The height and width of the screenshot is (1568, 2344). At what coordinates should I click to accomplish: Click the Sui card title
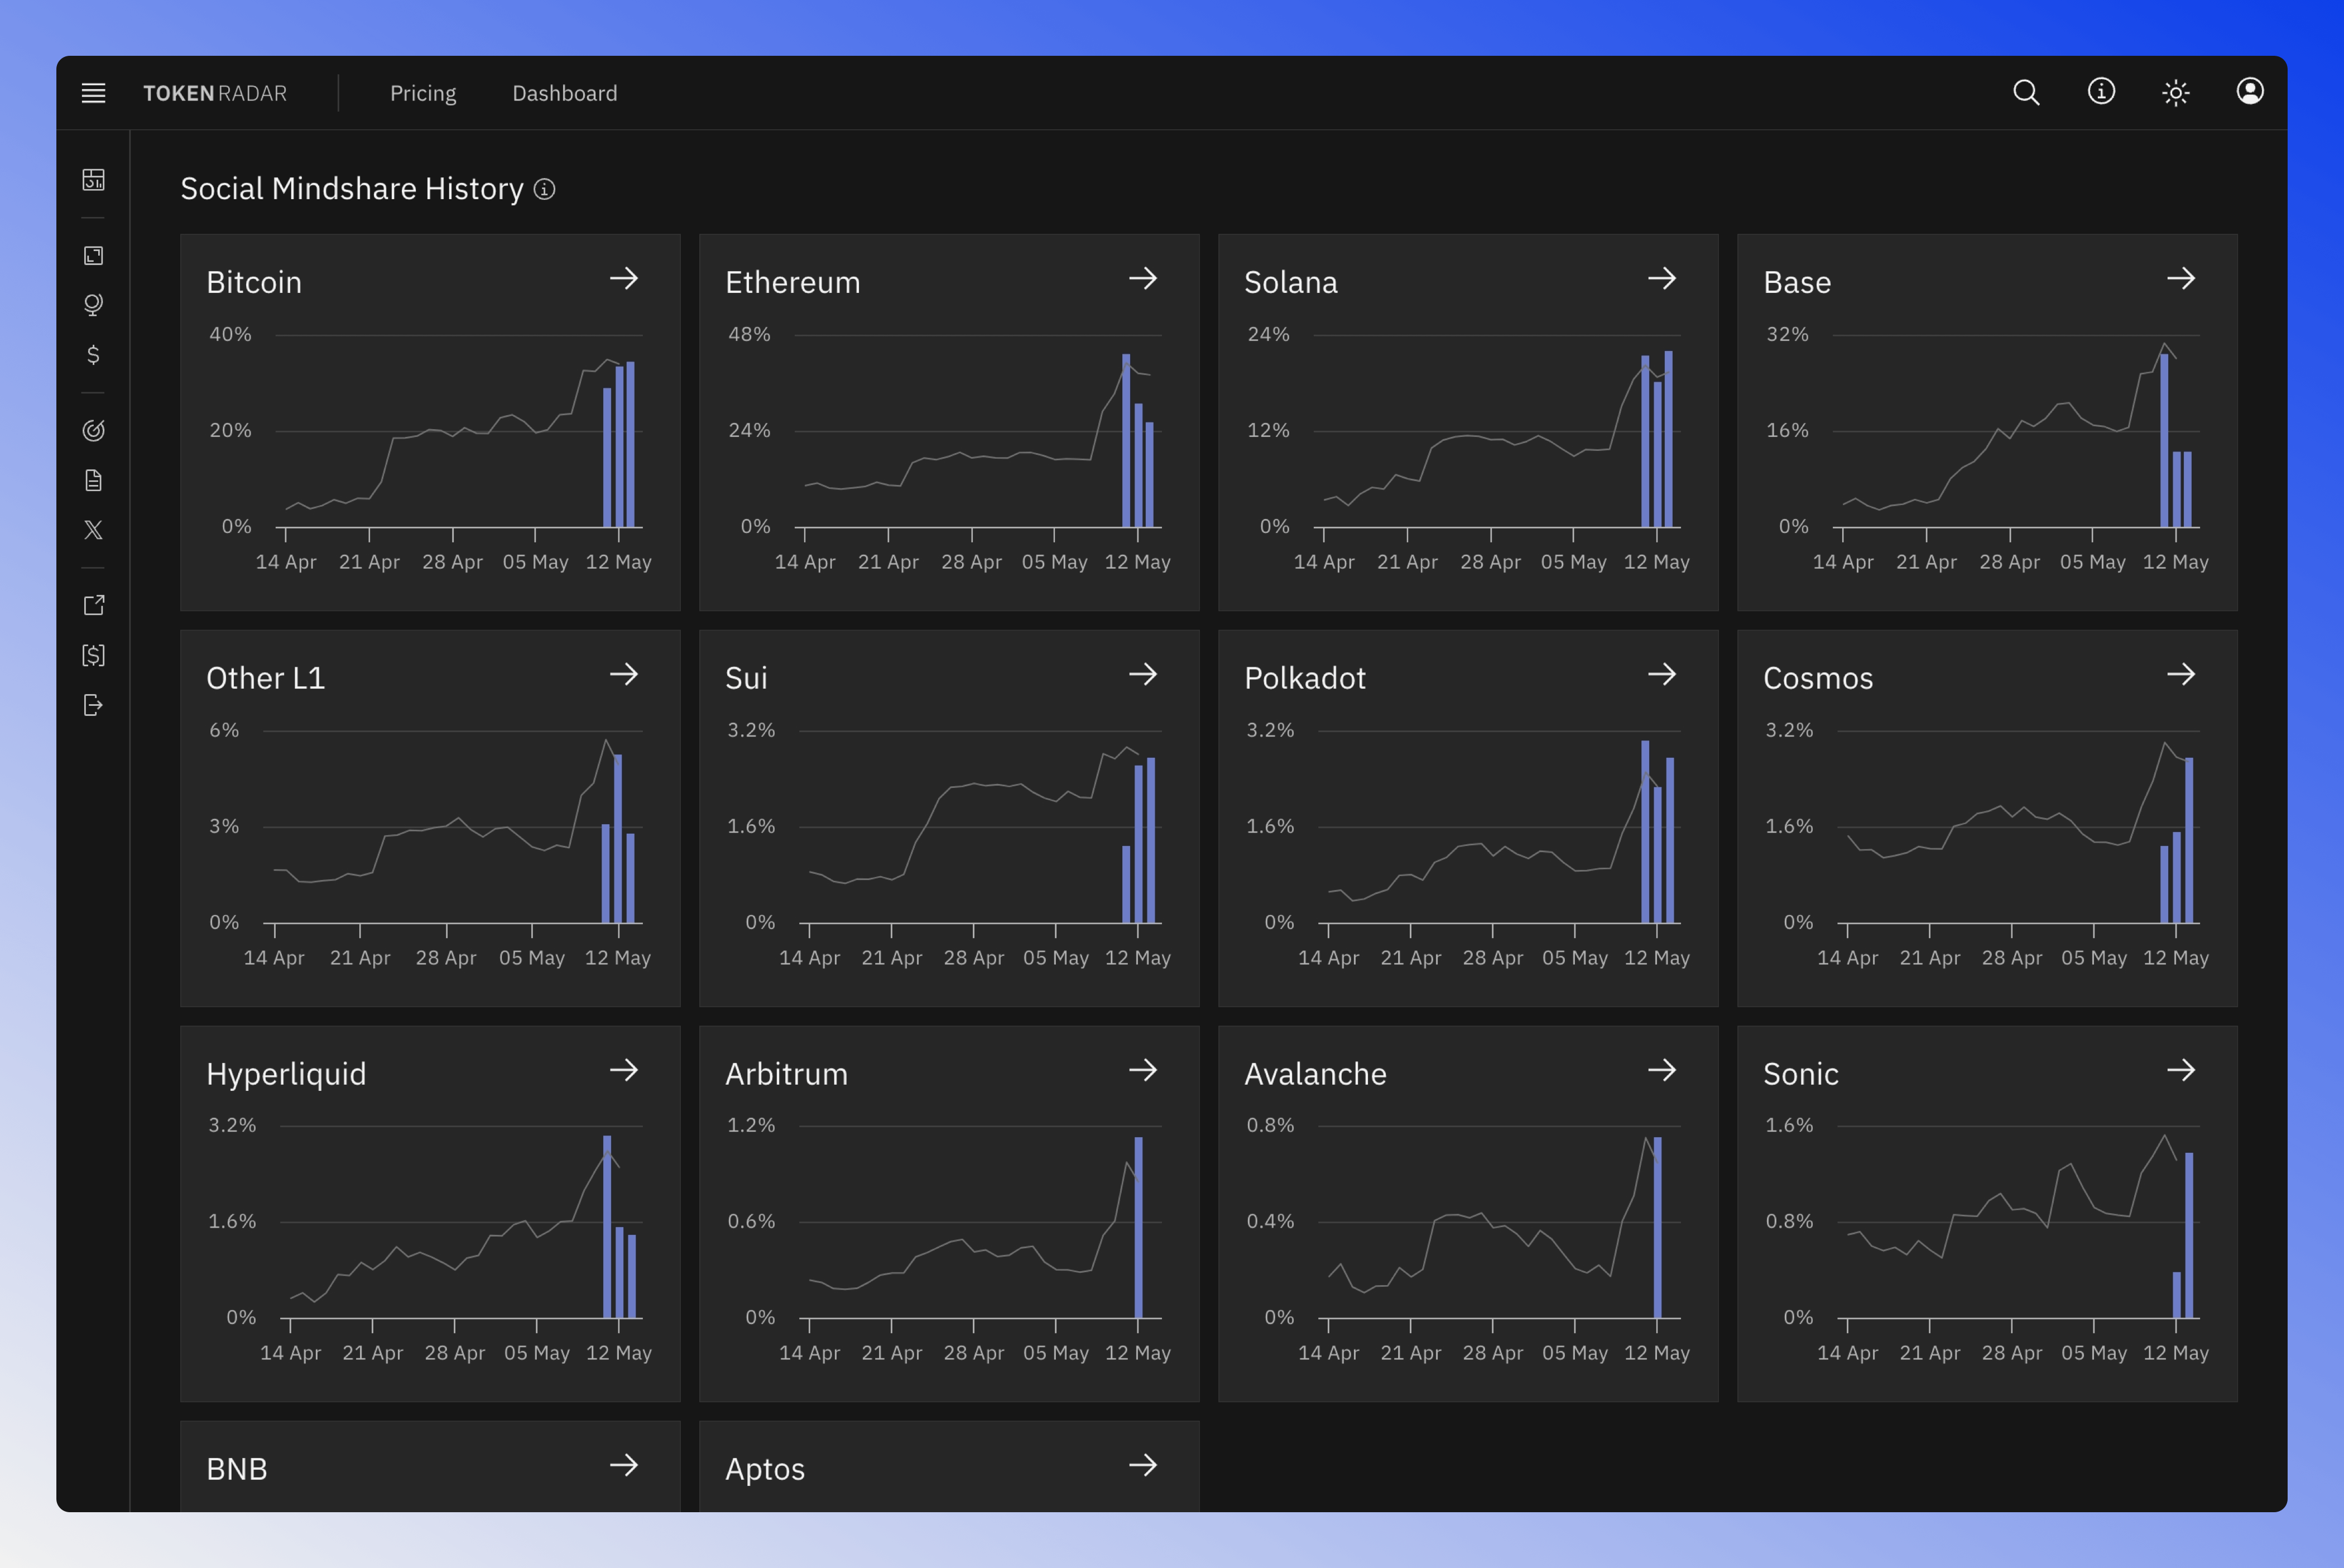tap(746, 679)
